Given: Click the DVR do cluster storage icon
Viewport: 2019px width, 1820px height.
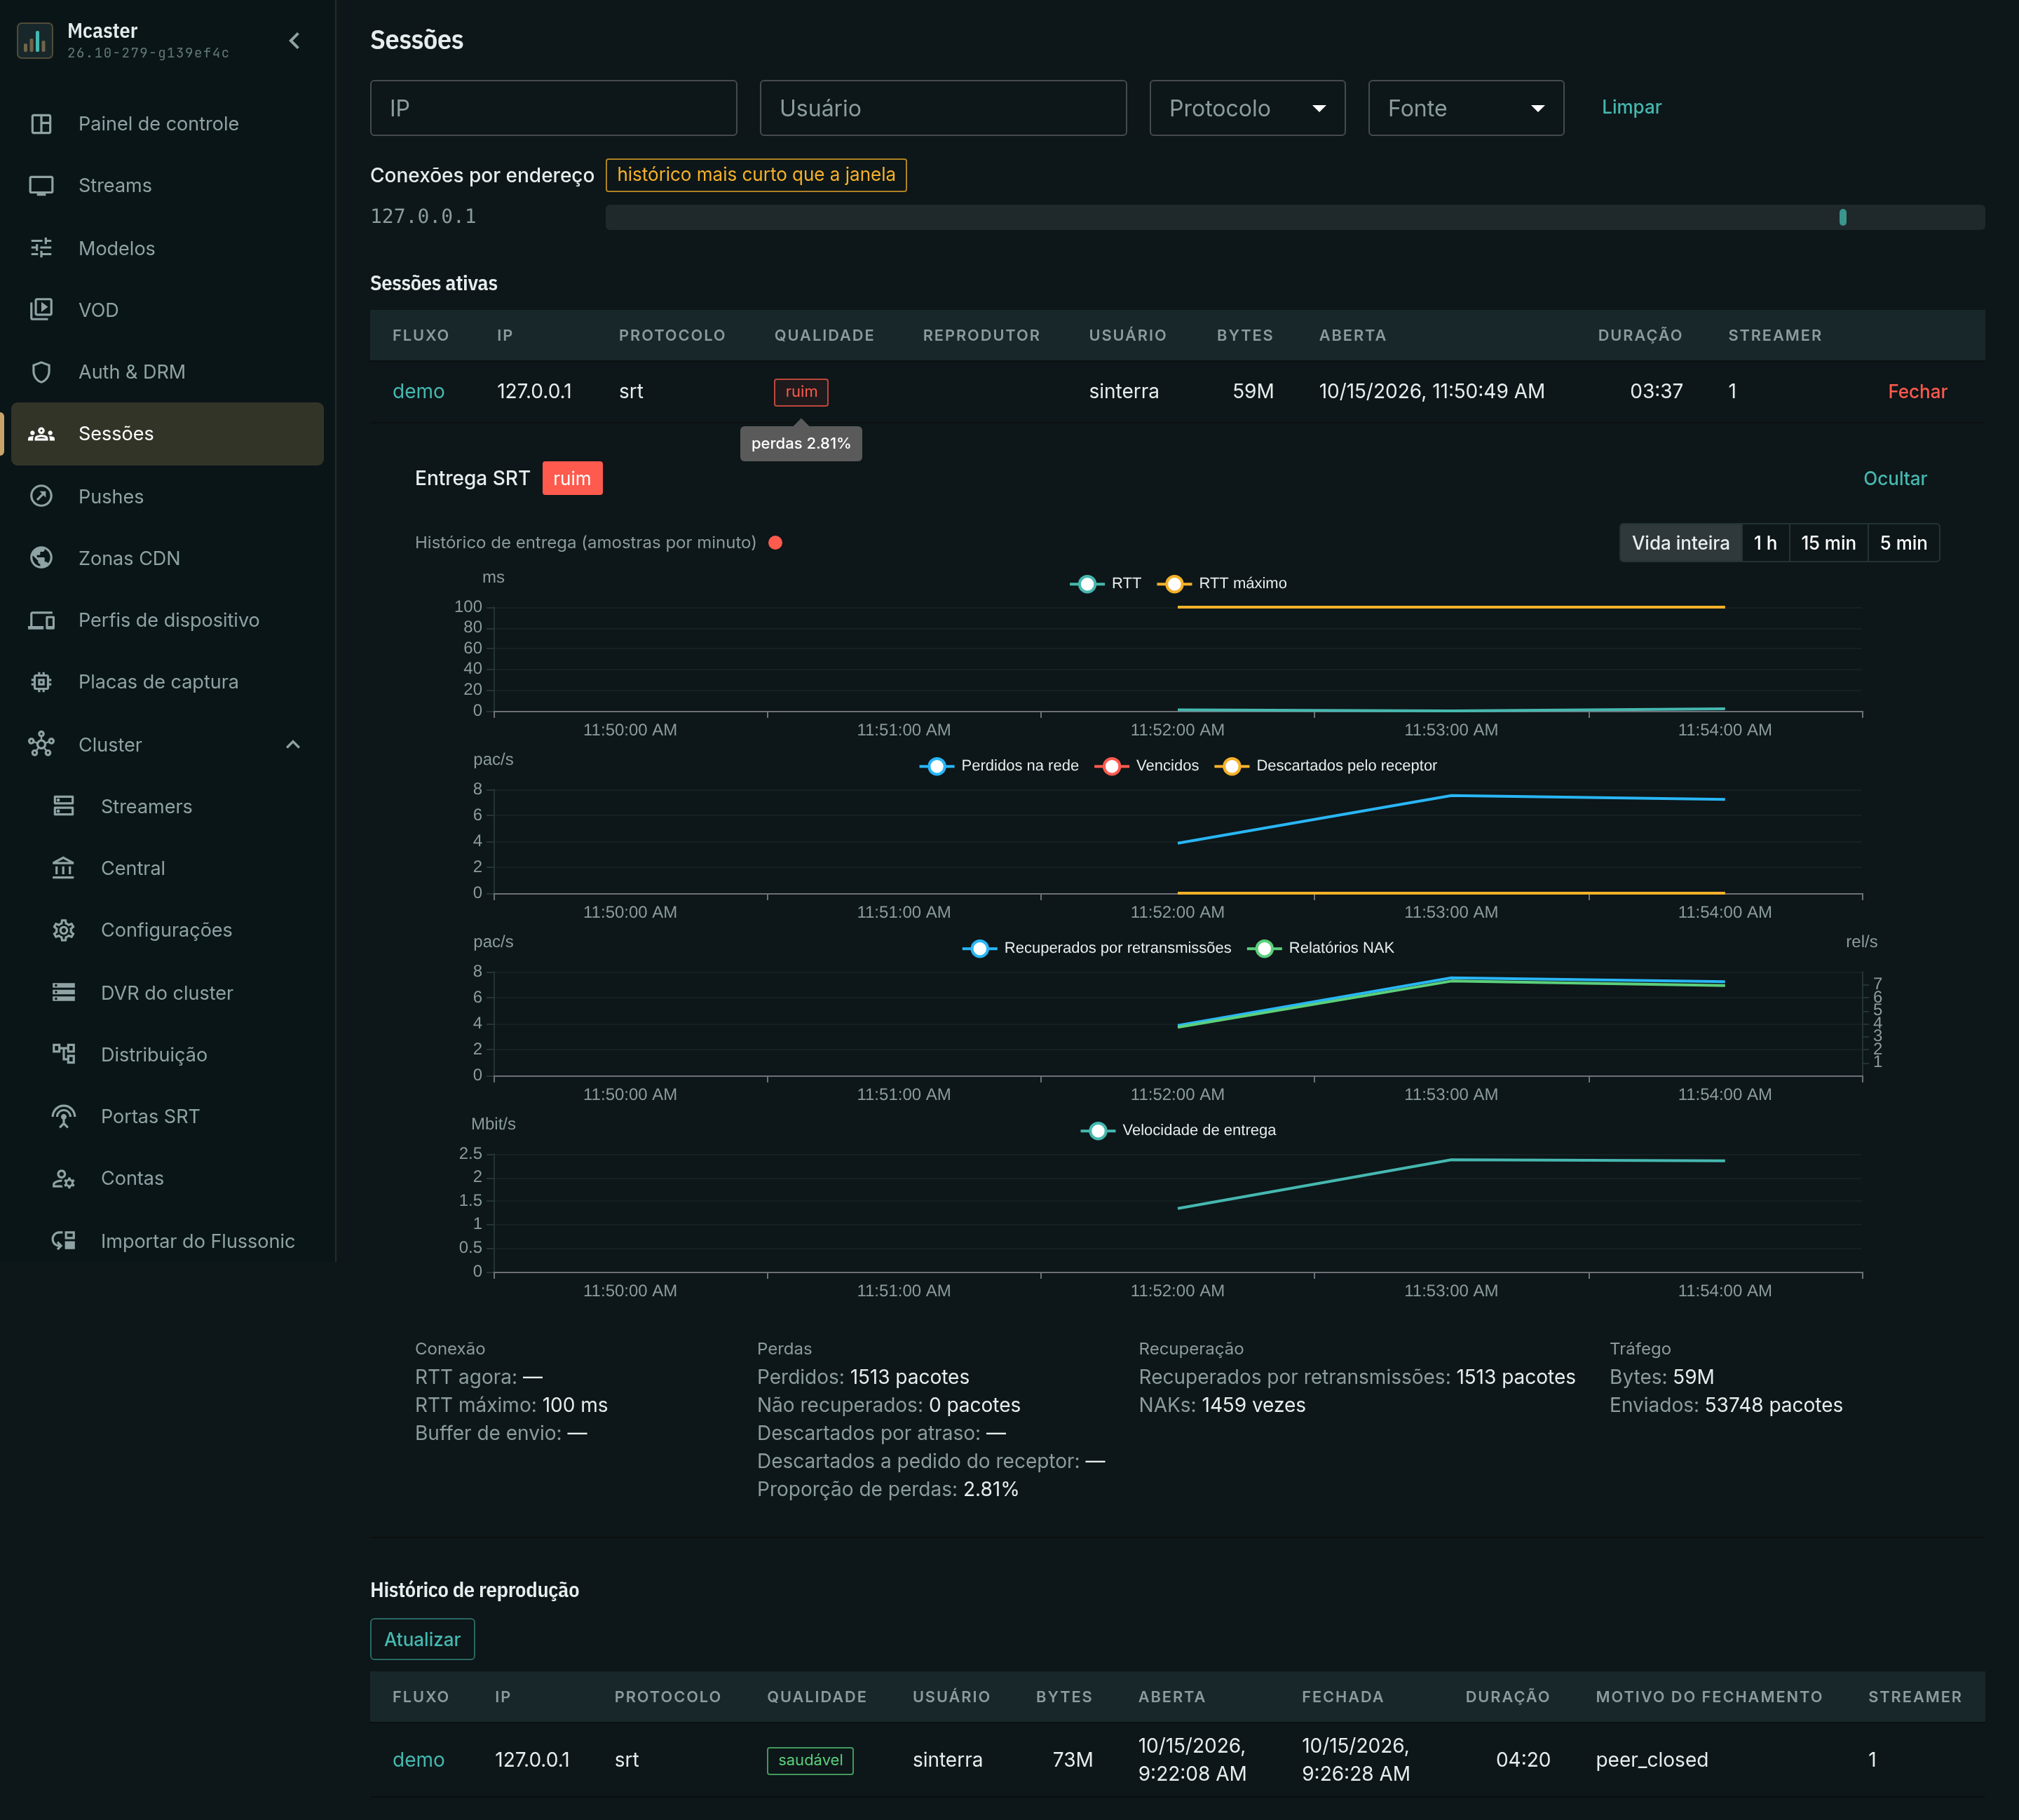Looking at the screenshot, I should [64, 992].
